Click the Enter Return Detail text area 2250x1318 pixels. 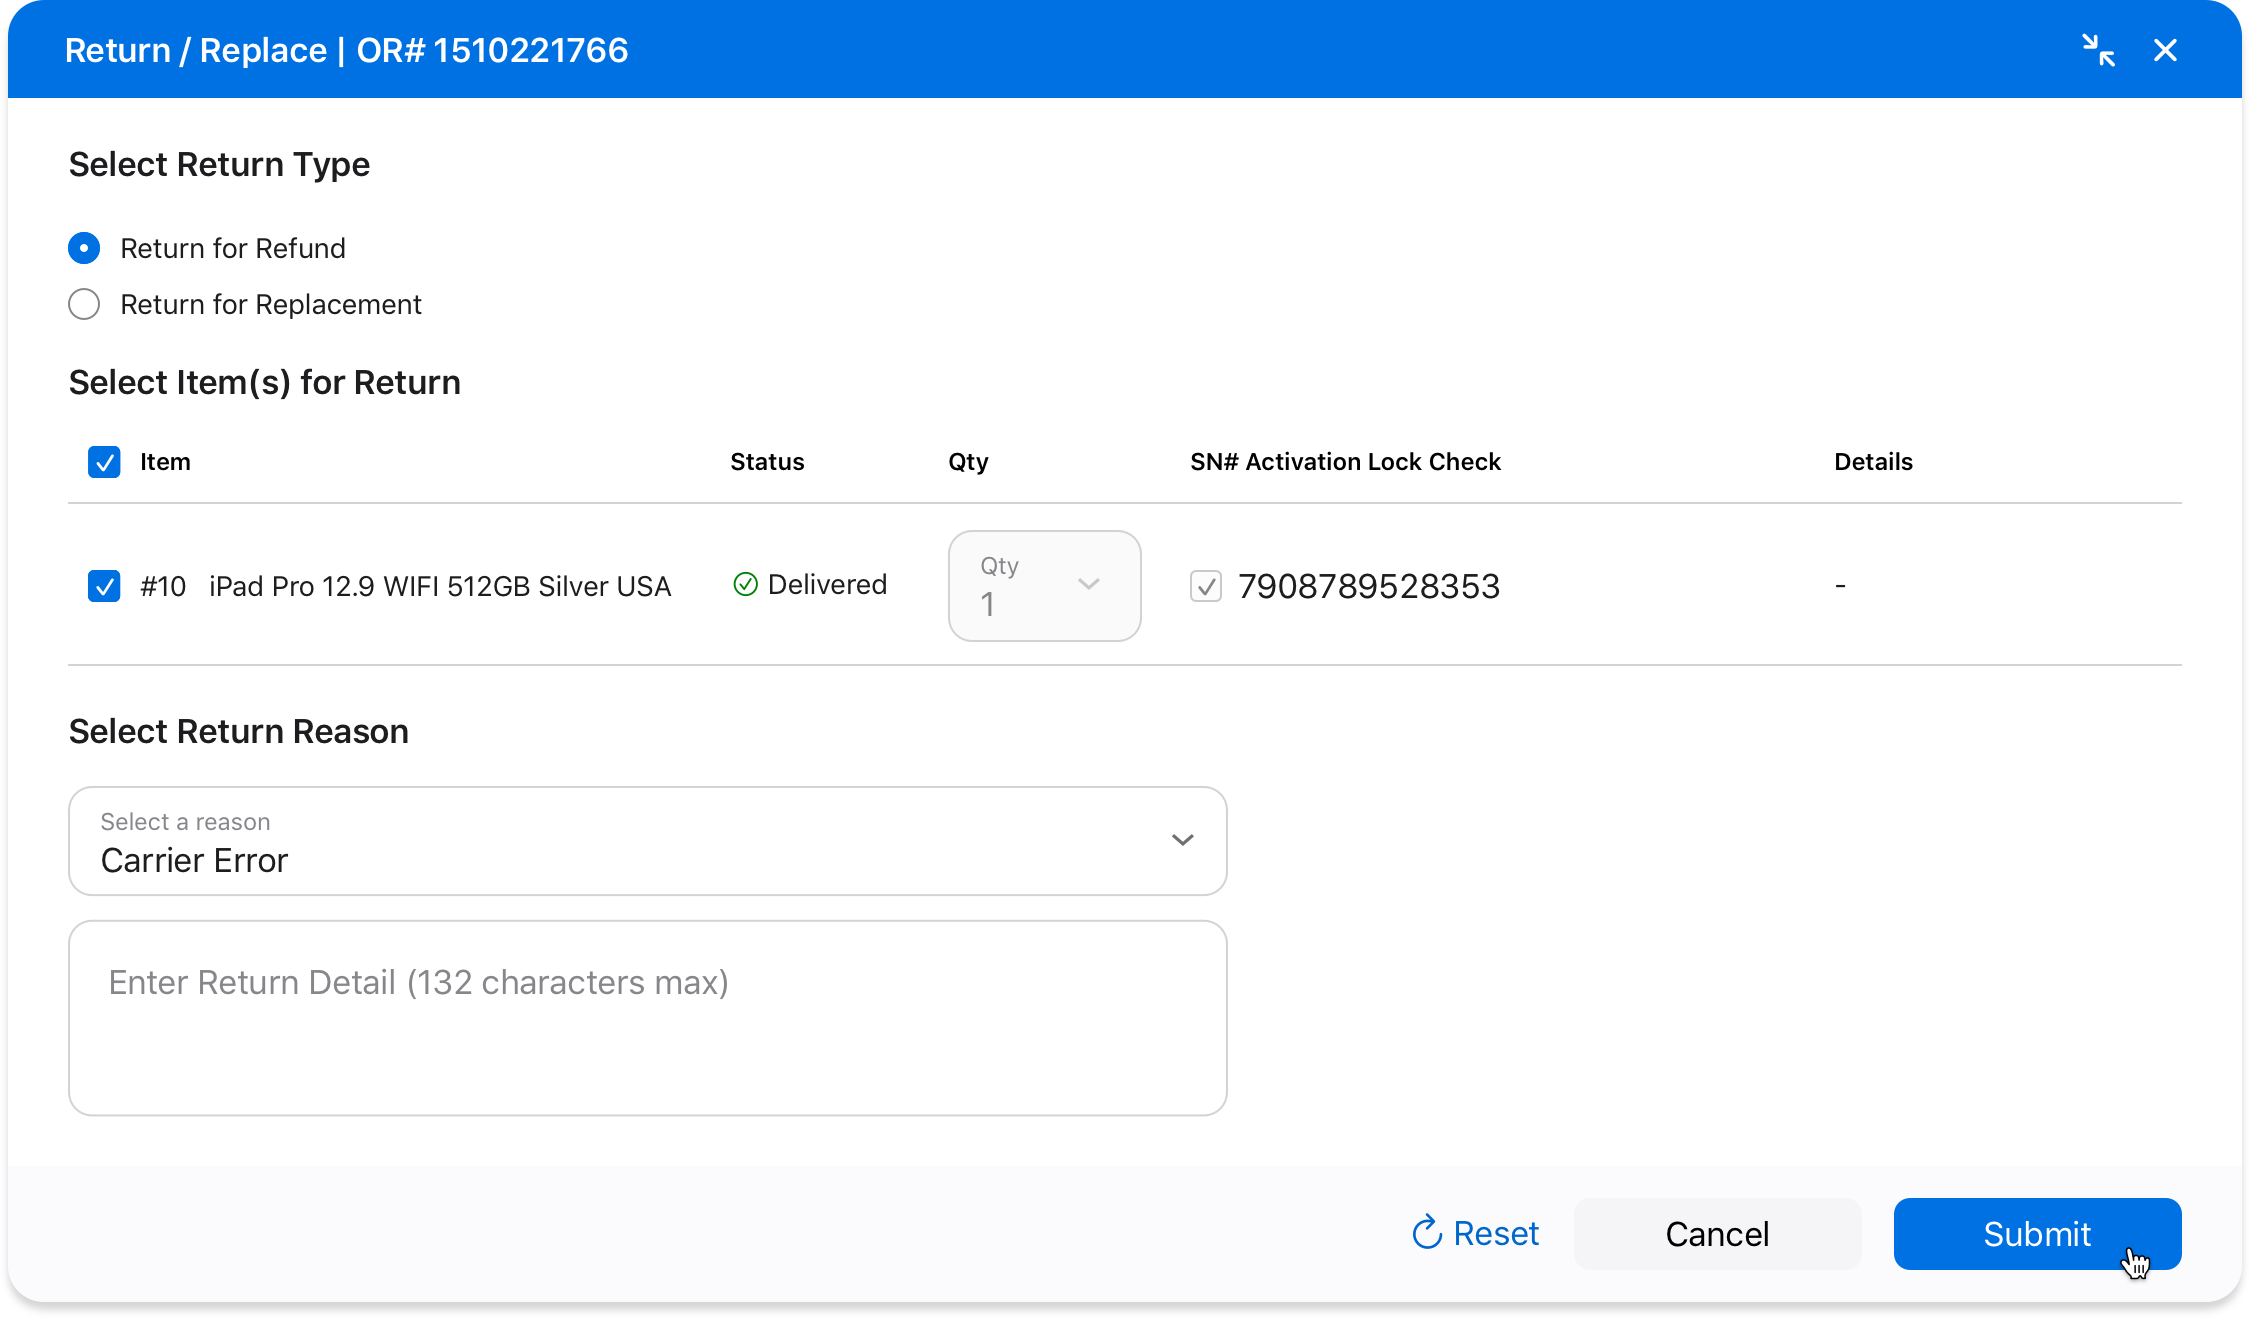pyautogui.click(x=647, y=1018)
